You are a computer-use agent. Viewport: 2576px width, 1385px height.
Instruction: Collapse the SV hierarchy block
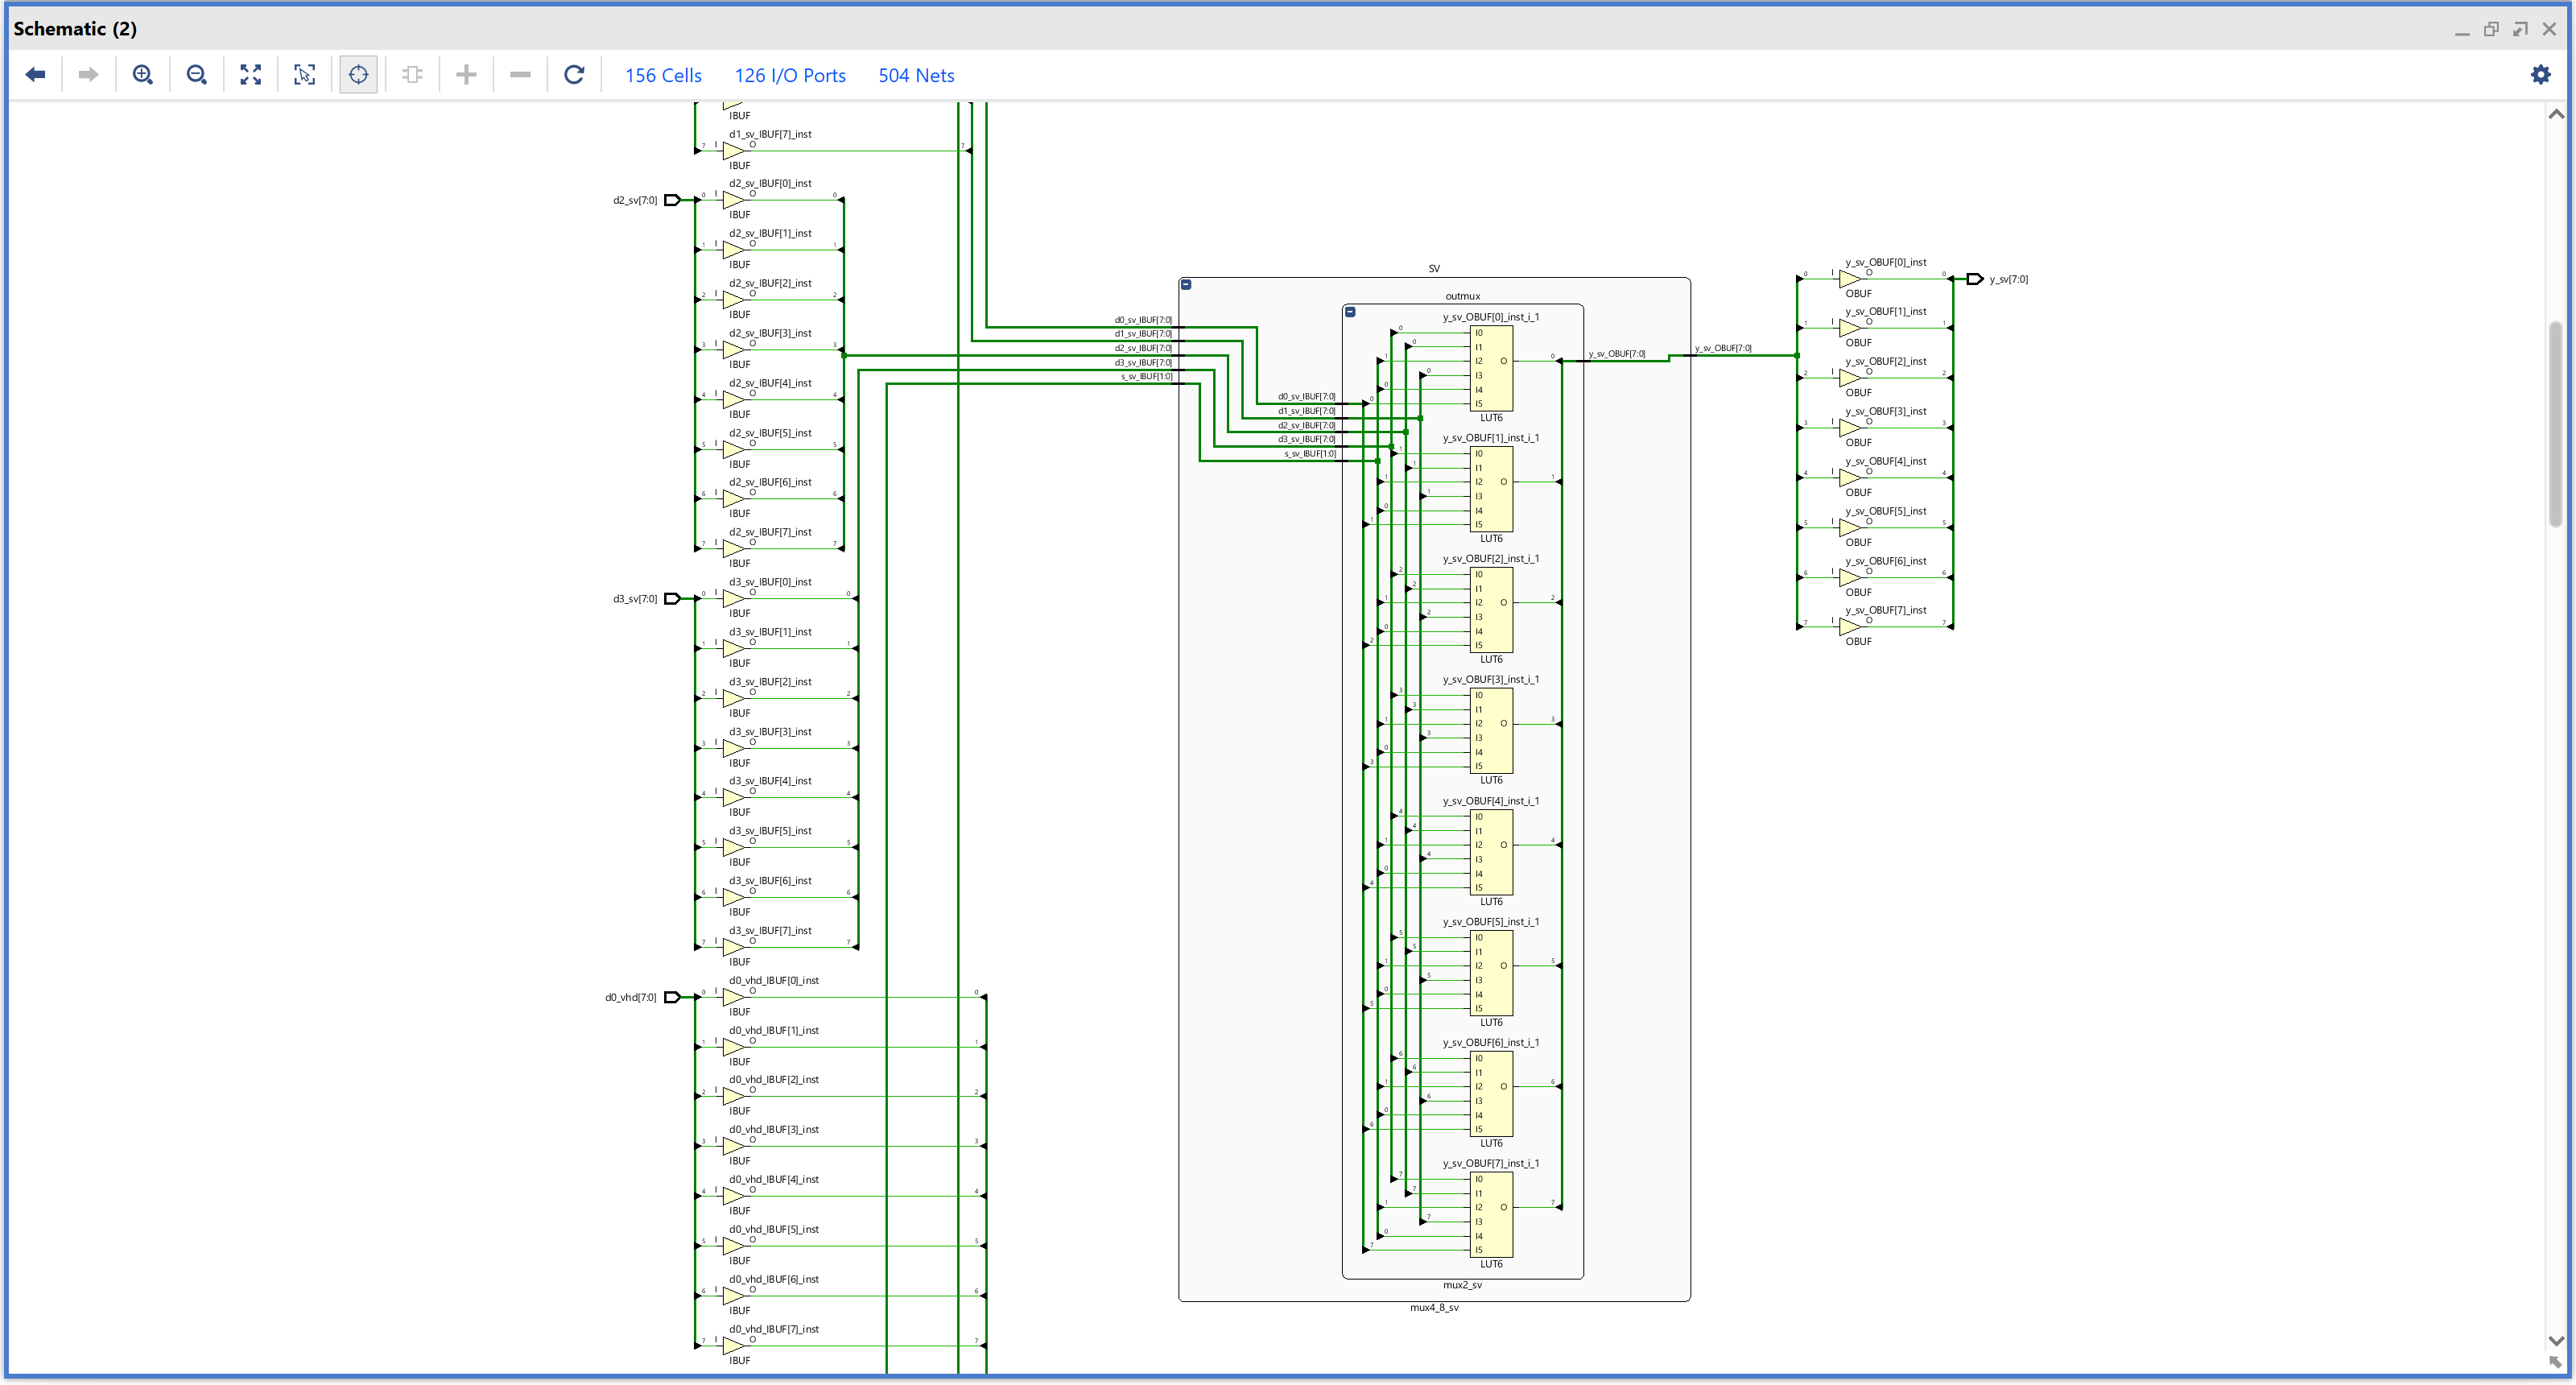tap(1186, 285)
